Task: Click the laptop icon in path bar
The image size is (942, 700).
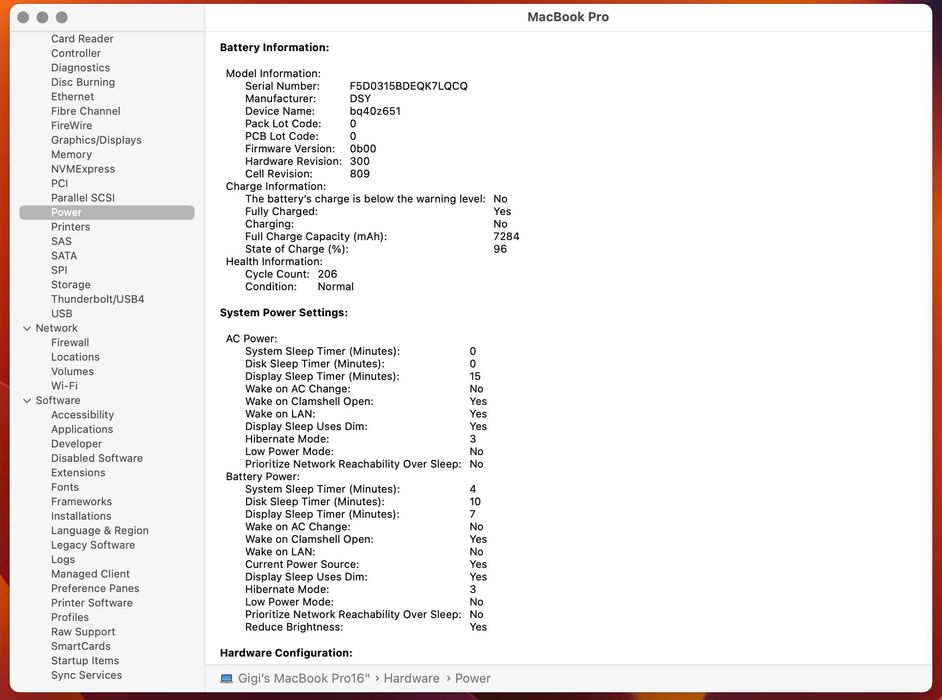Action: point(226,678)
